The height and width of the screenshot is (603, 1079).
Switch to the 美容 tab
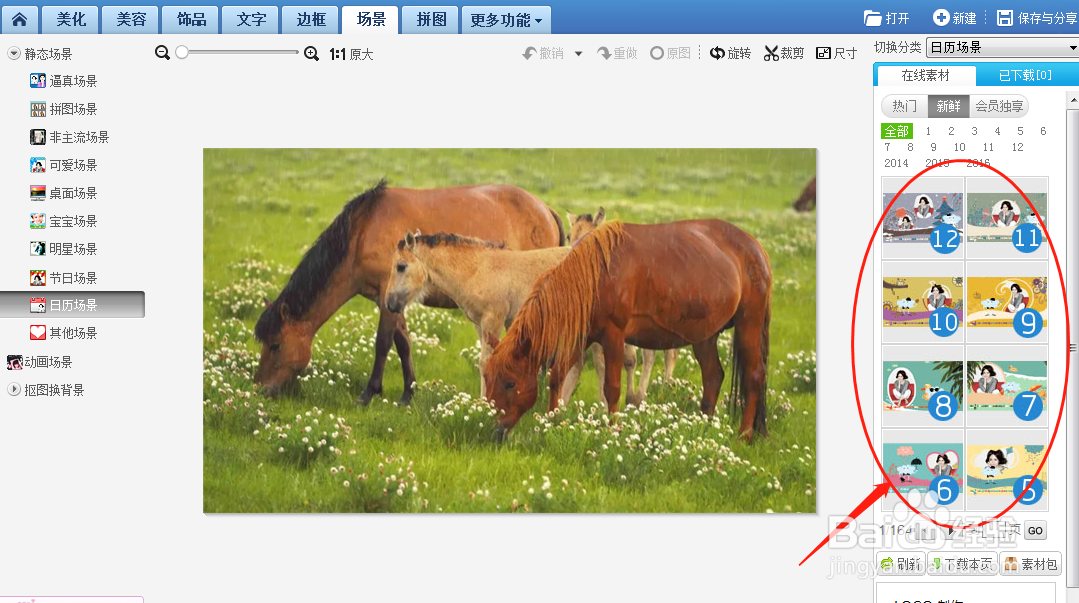(x=131, y=19)
